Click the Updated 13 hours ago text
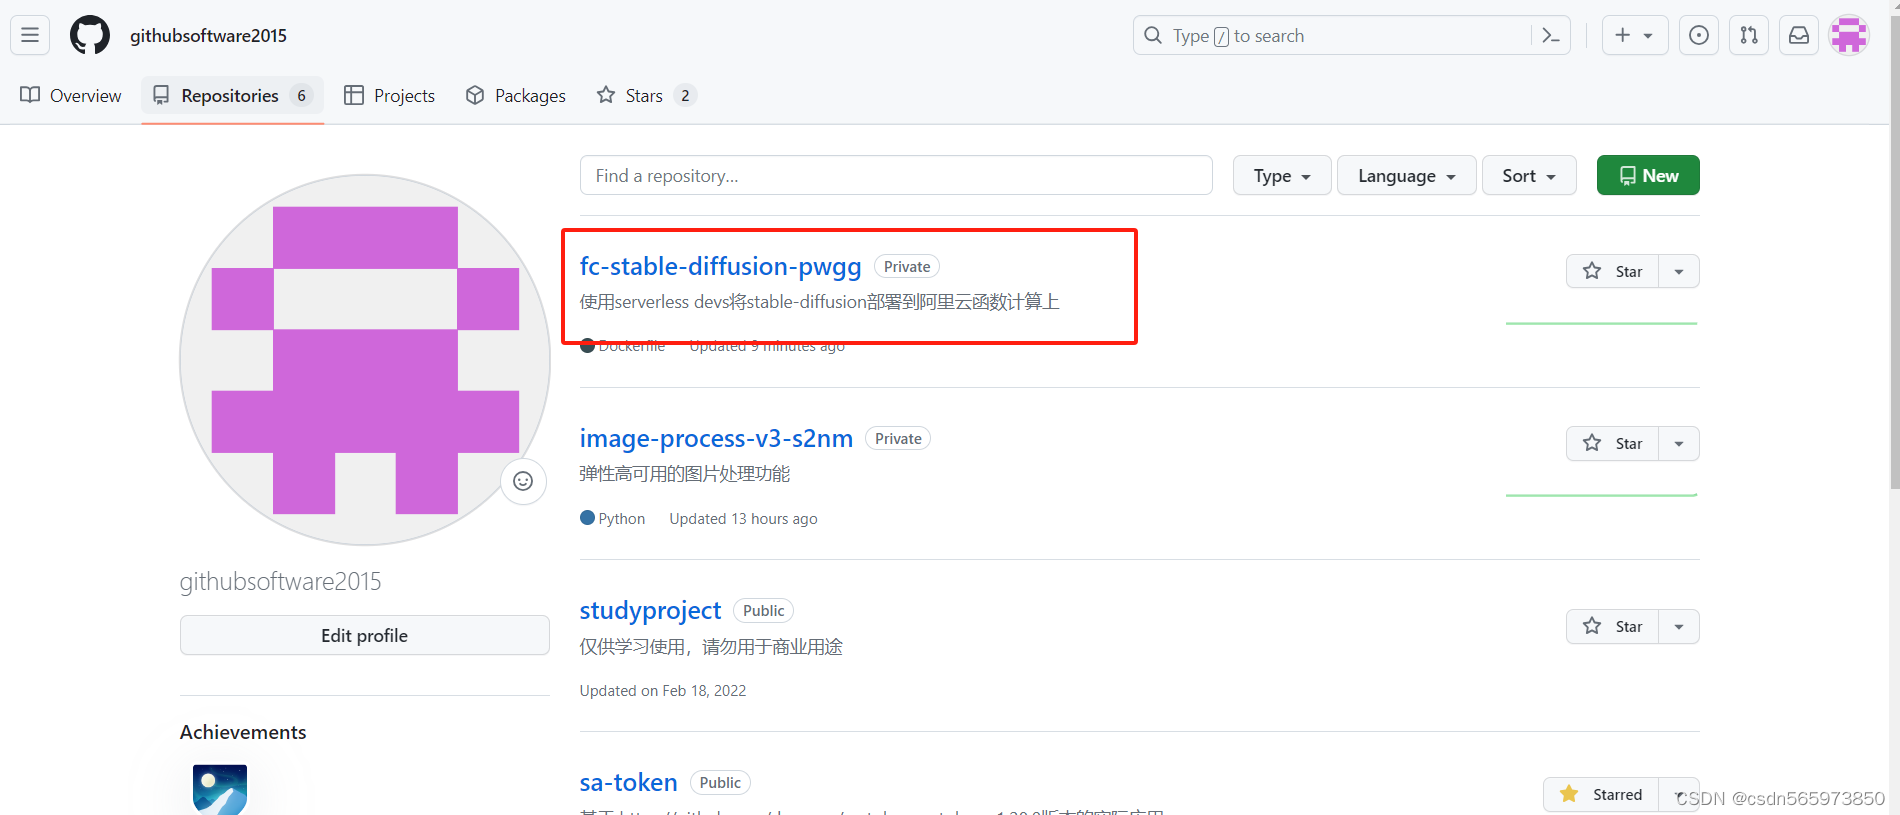This screenshot has height=815, width=1900. coord(743,518)
